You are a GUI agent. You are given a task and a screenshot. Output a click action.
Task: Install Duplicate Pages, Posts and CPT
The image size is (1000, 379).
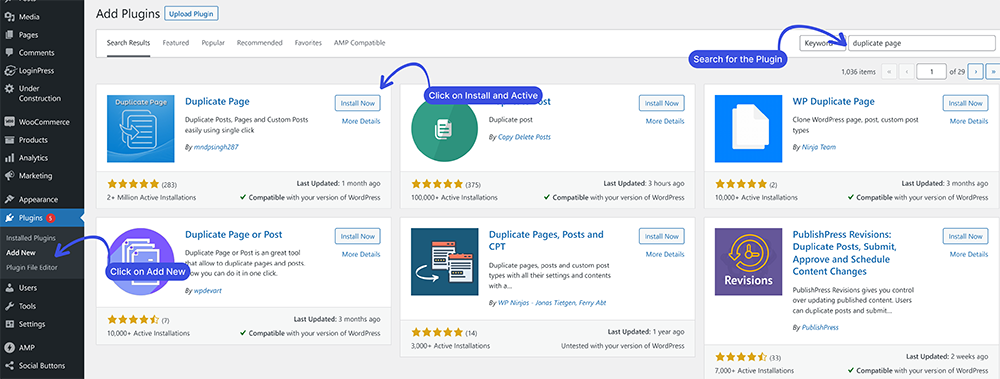point(661,236)
